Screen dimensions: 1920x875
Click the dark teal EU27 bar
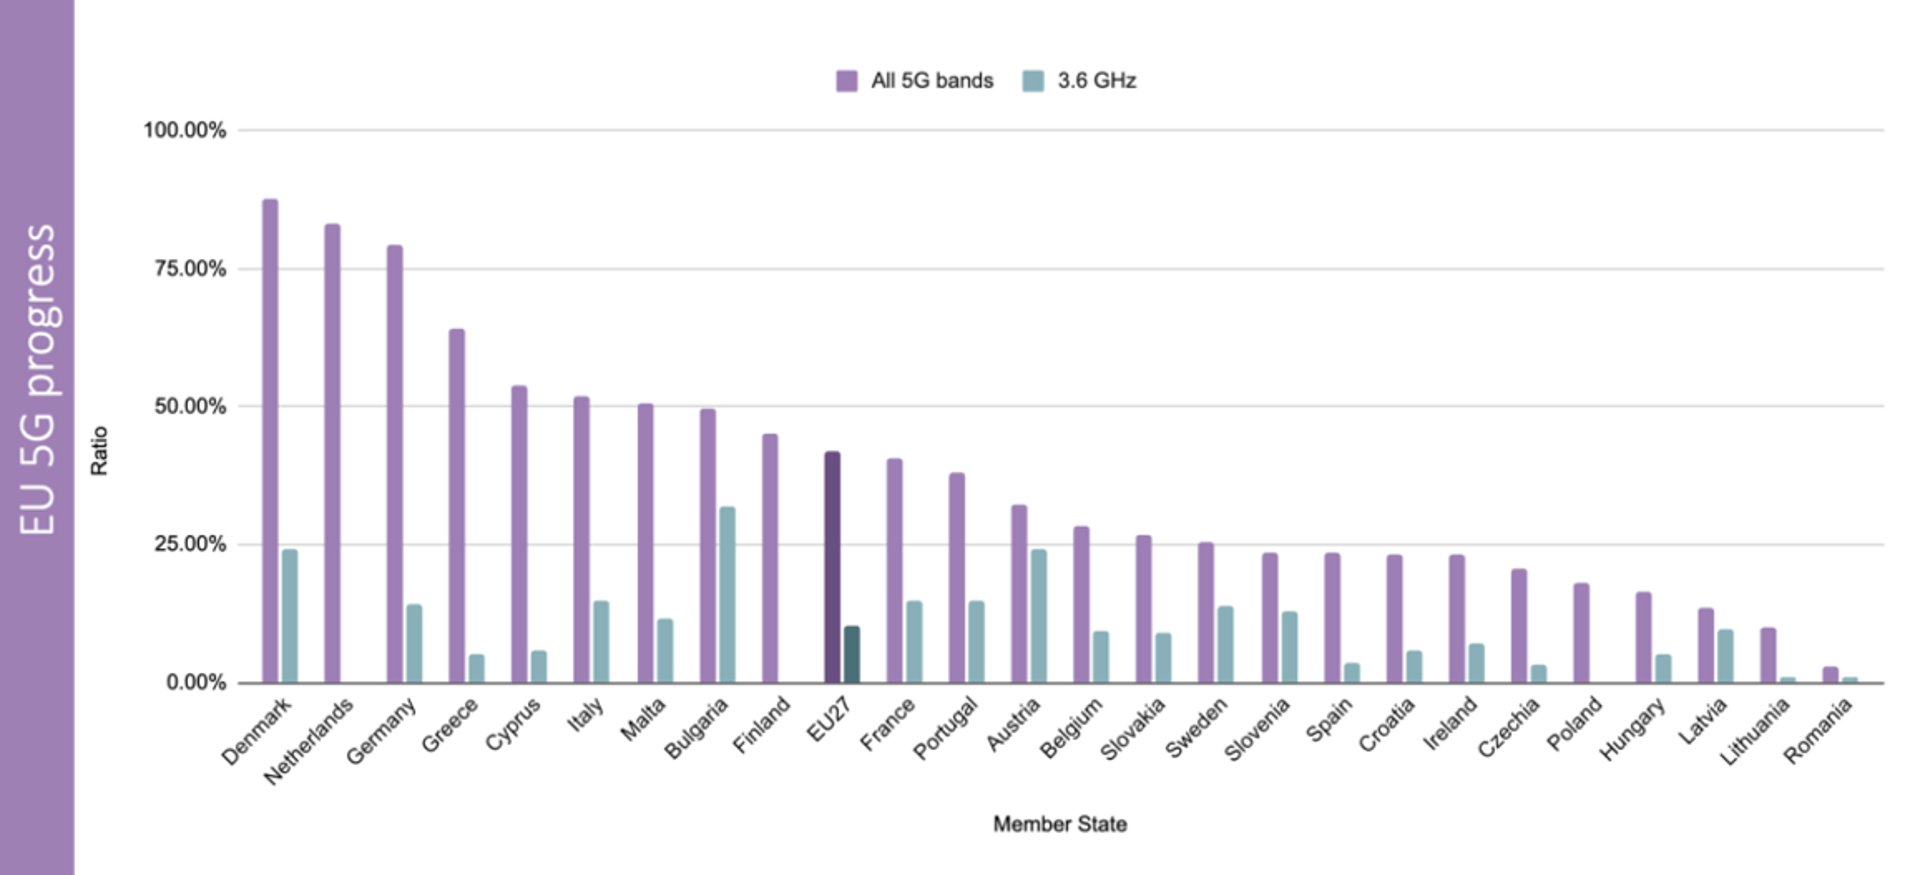(852, 654)
